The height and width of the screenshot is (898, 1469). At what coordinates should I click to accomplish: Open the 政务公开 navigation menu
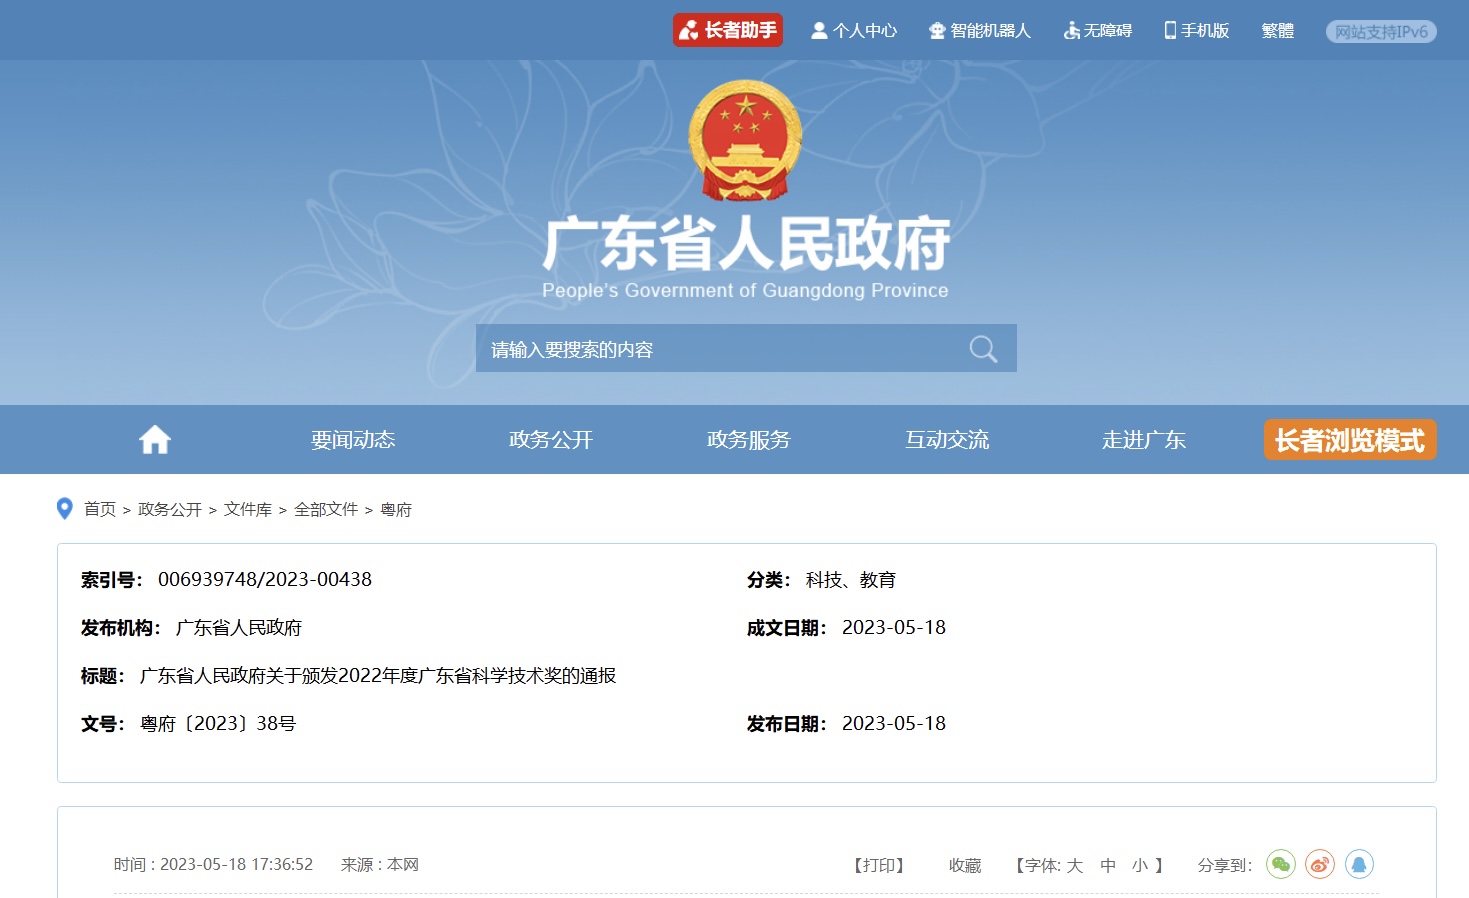tap(551, 440)
